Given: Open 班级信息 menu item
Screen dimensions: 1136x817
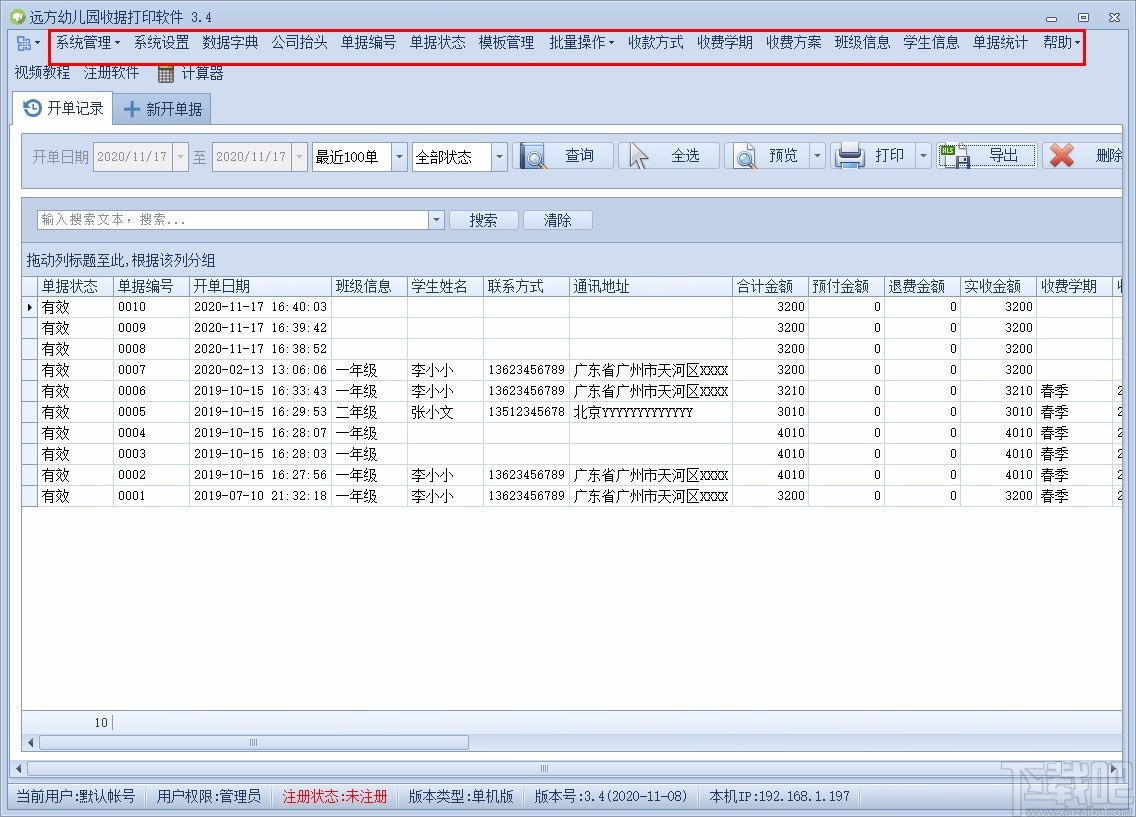Looking at the screenshot, I should point(862,43).
